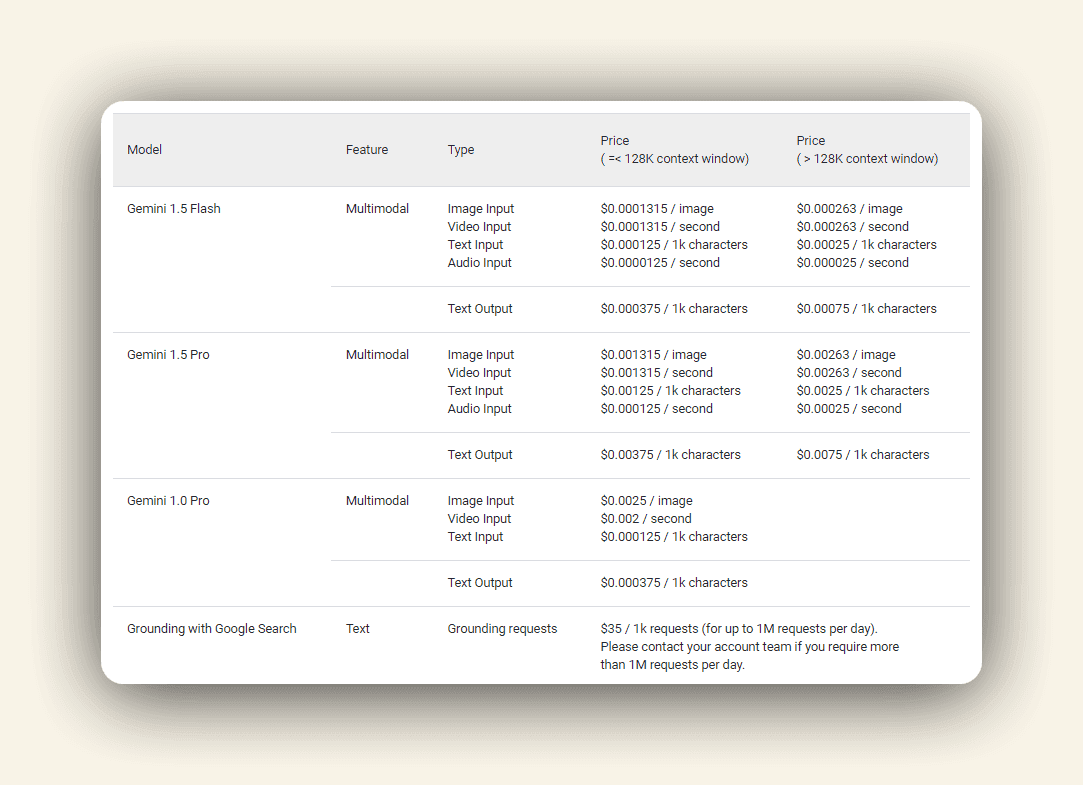Click "Text" feature in the Grounding row
Image resolution: width=1083 pixels, height=785 pixels.
pos(358,629)
